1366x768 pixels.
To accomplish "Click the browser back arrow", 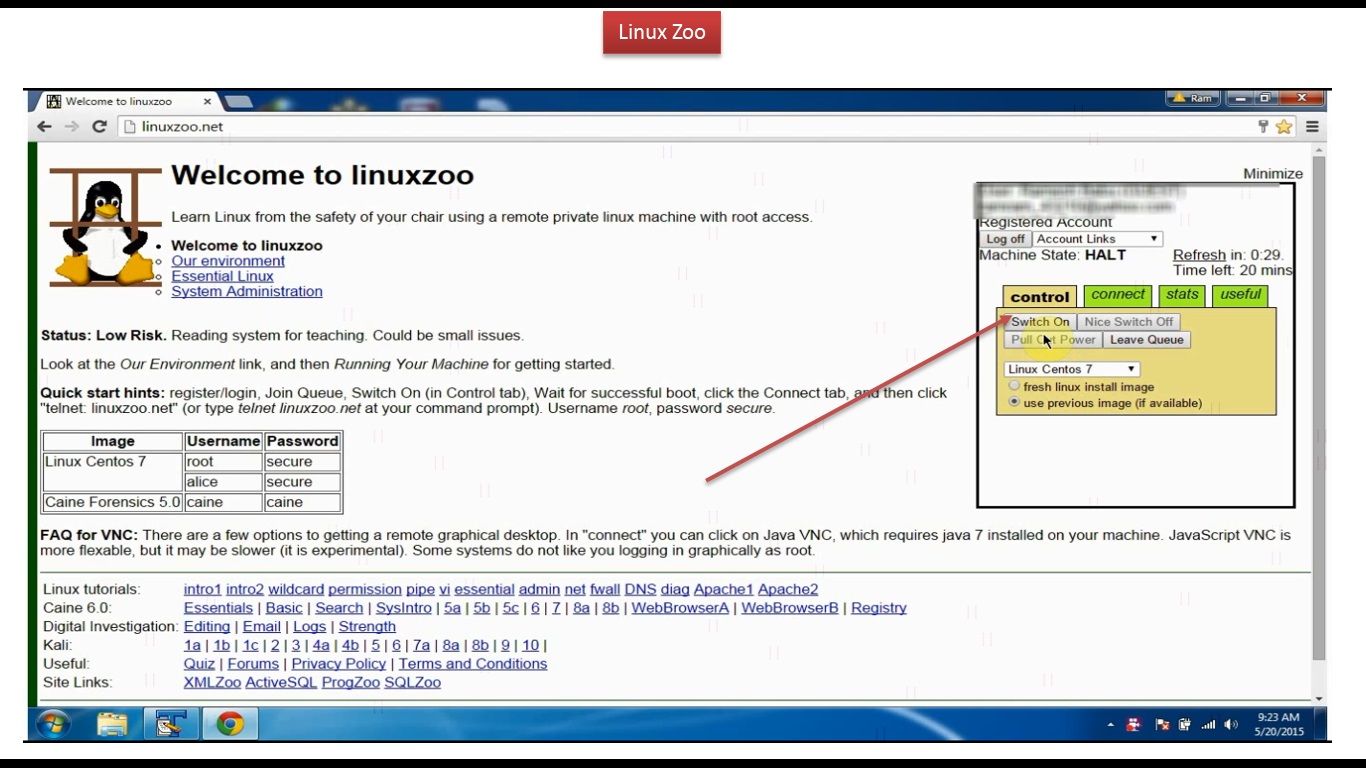I will pos(44,127).
